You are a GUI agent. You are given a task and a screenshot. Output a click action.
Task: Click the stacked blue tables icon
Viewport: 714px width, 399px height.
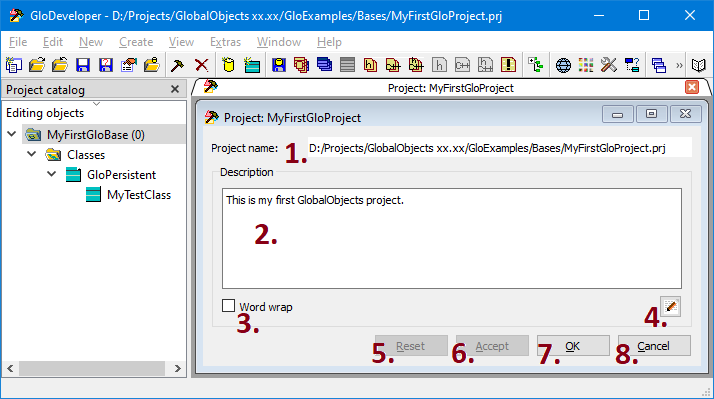[x=324, y=65]
